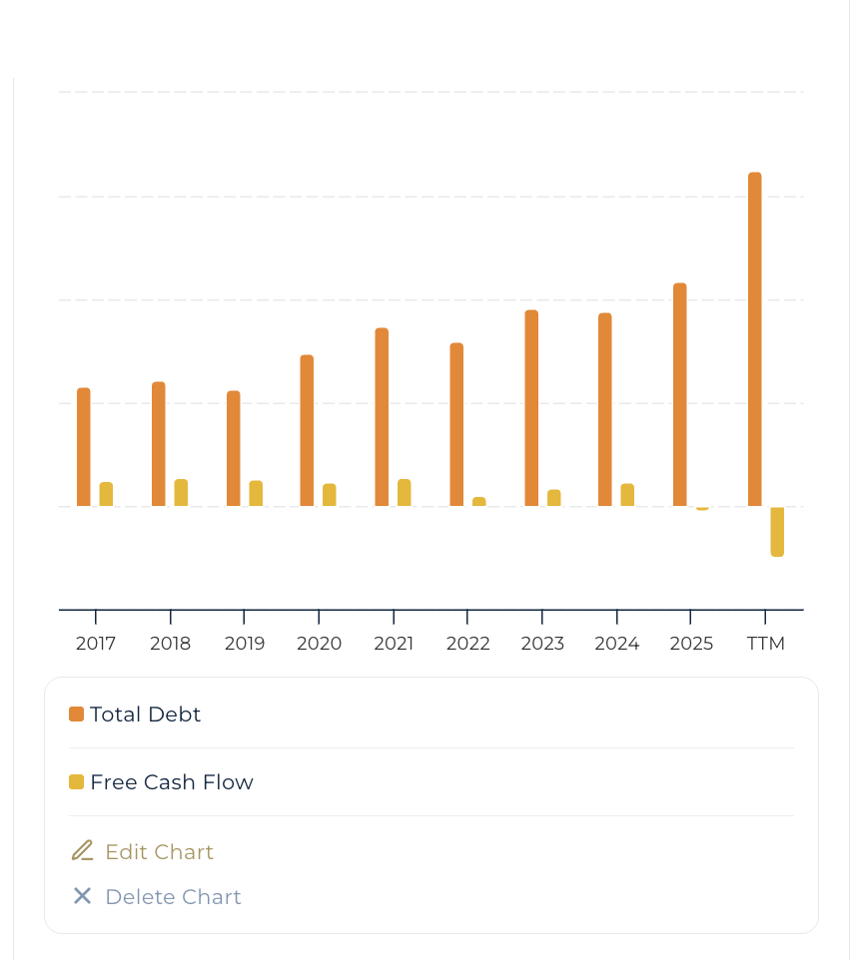The height and width of the screenshot is (960, 851).
Task: Select the TTM Total Debt bar
Action: 755,340
